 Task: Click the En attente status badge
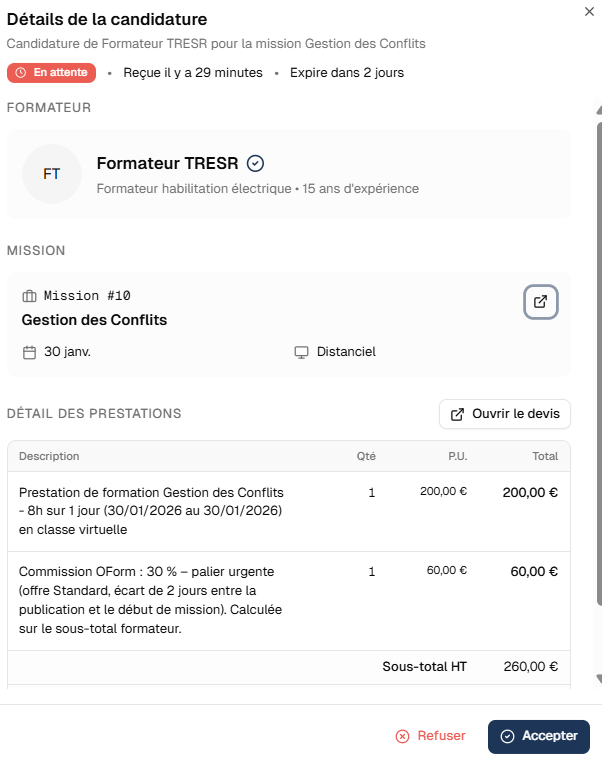51,73
